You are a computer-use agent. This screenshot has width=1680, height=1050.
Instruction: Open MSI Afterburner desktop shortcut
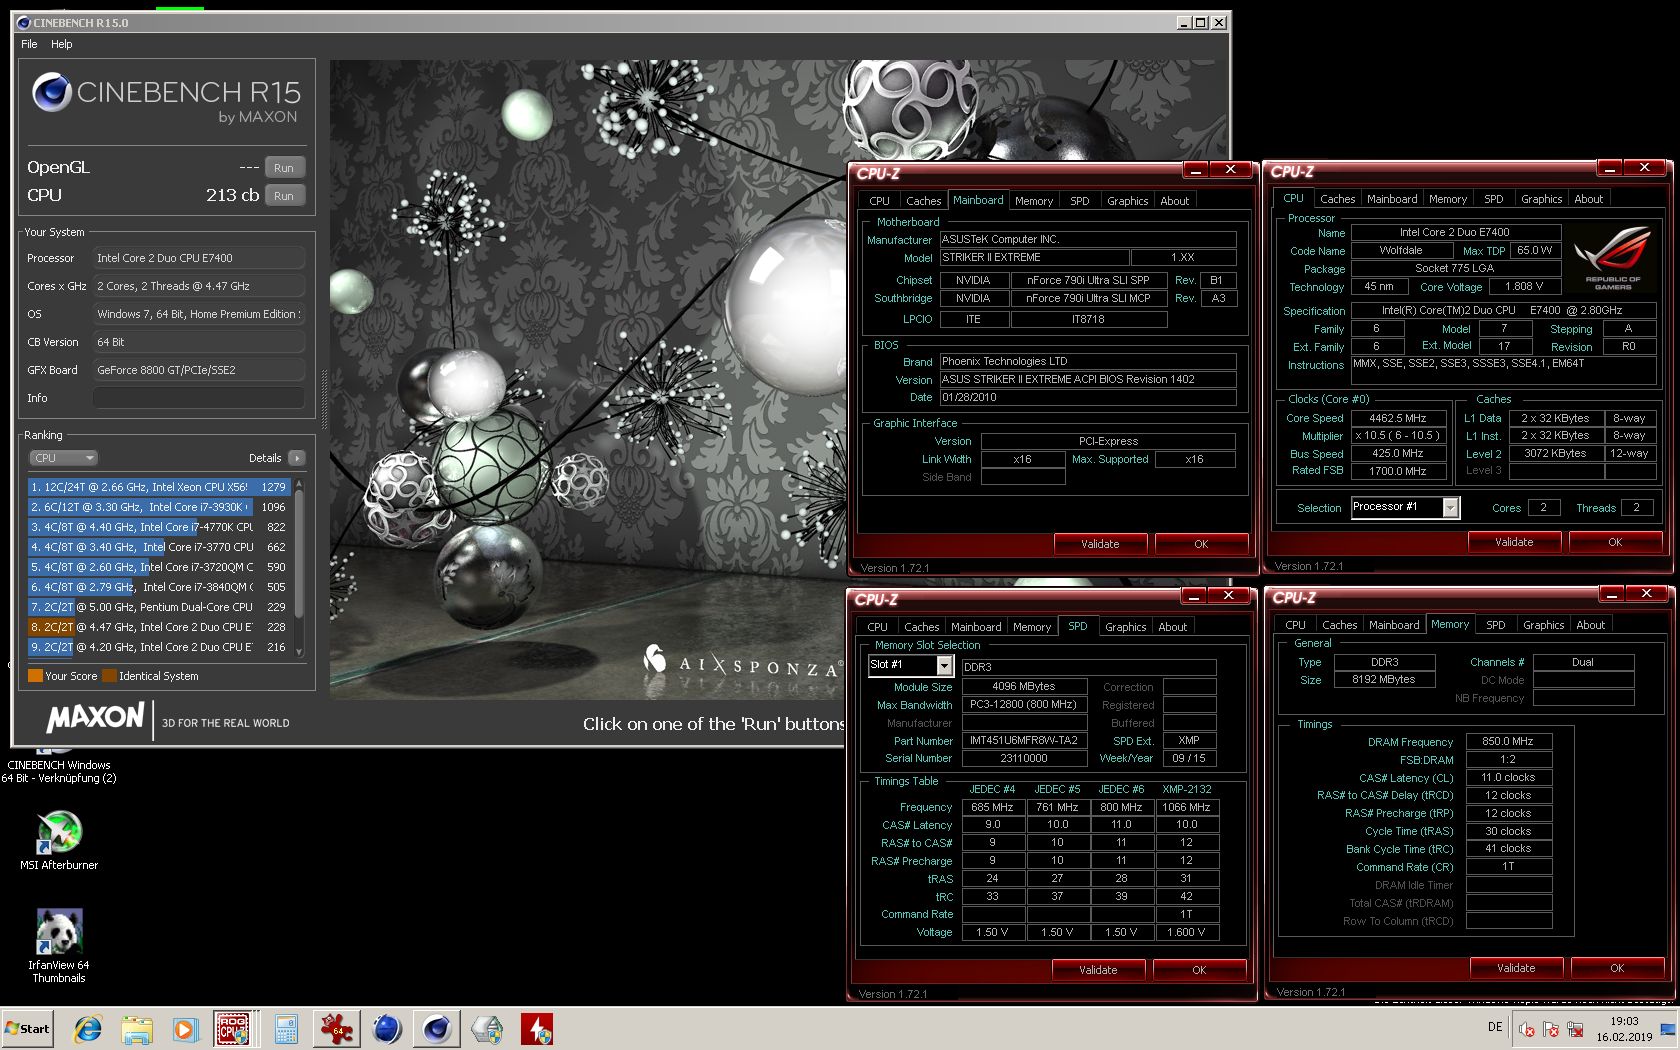(59, 840)
